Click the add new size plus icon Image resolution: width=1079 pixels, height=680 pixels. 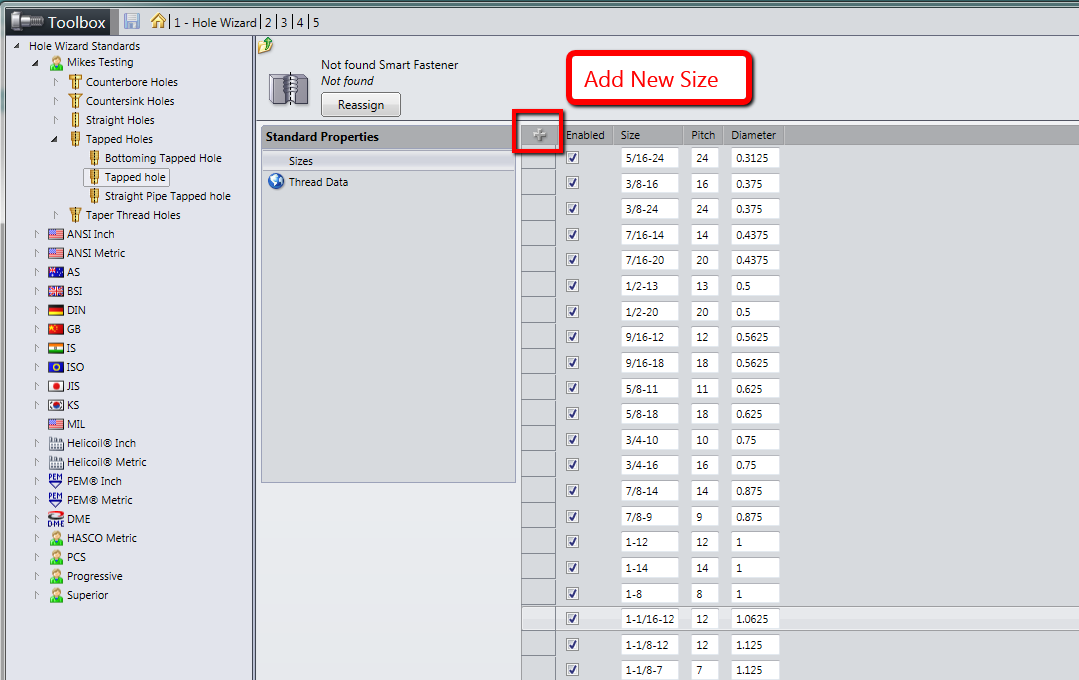tap(540, 135)
